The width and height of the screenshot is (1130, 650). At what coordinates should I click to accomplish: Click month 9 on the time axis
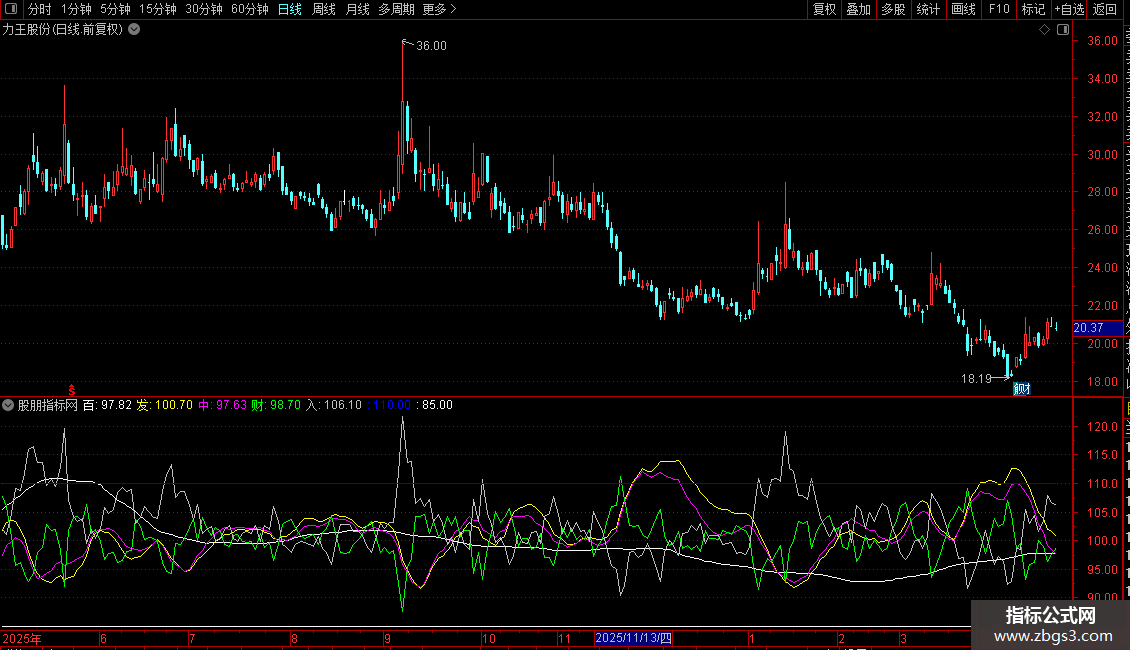(x=387, y=638)
